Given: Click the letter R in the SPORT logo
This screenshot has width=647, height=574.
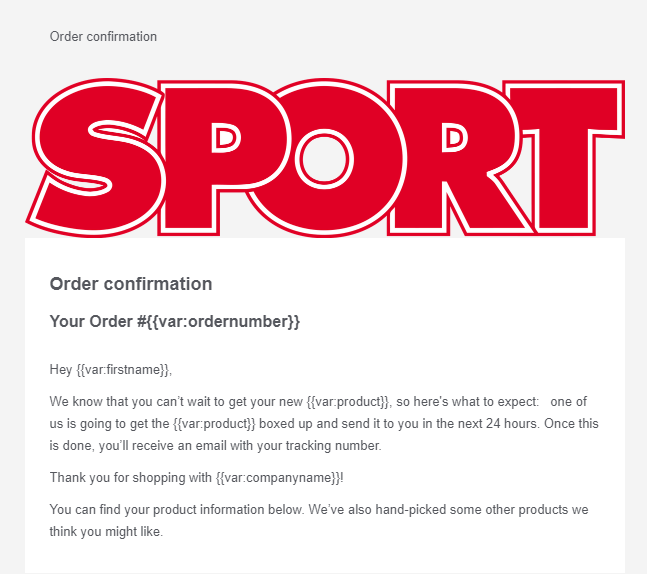Looking at the screenshot, I should 456,158.
